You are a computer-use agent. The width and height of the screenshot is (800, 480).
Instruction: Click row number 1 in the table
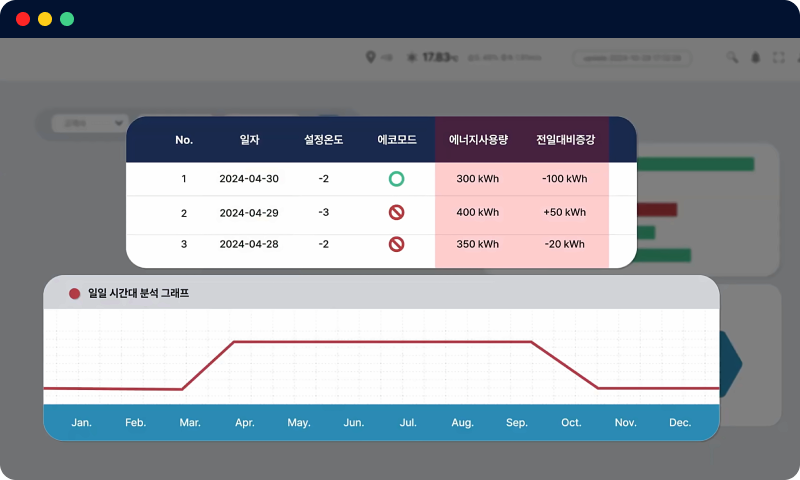tap(184, 179)
